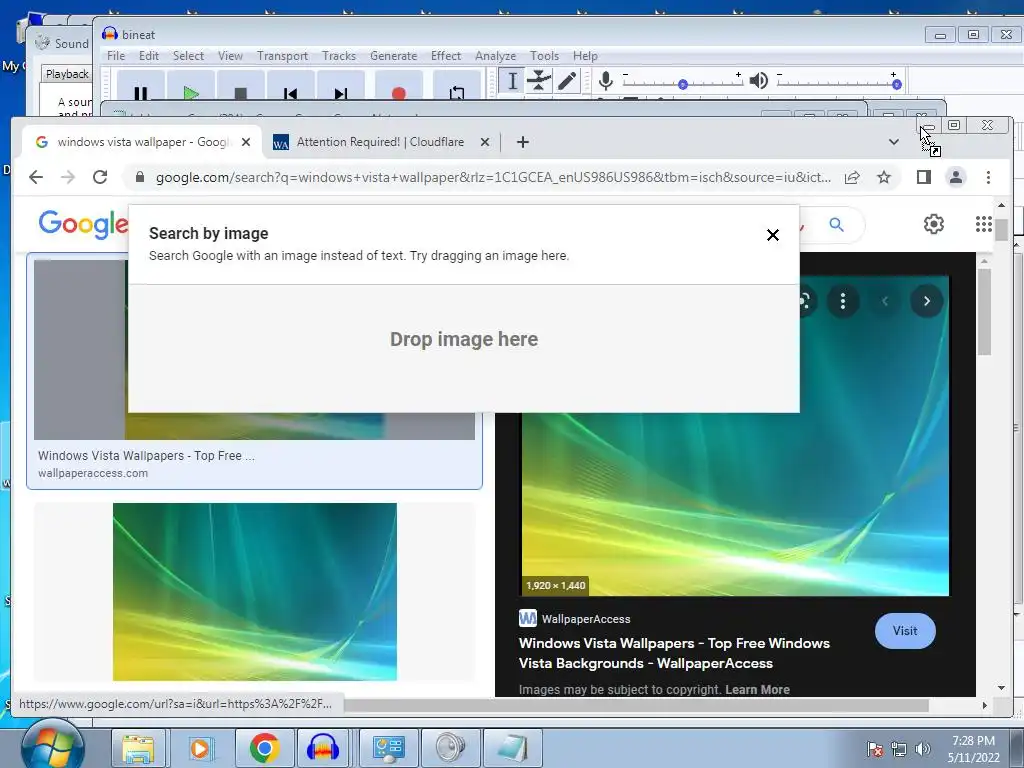1024x768 pixels.
Task: Click the Google logo
Action: pos(83,225)
